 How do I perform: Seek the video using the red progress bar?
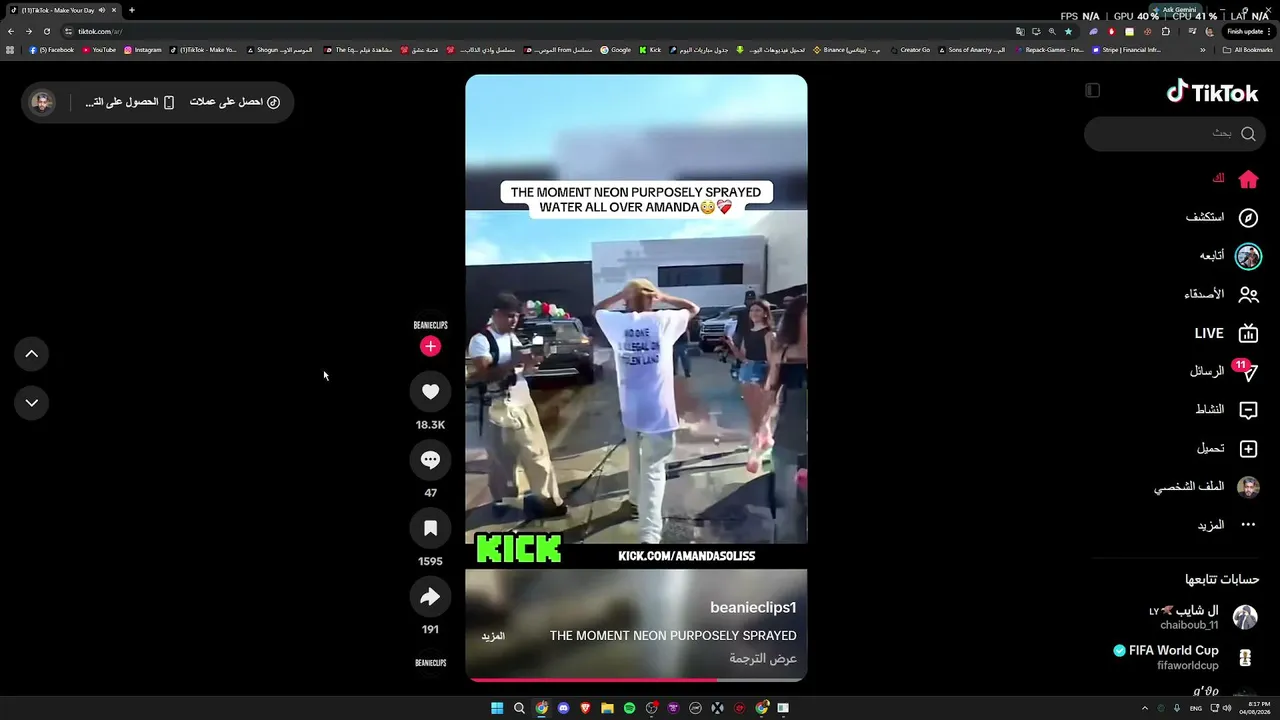[636, 680]
